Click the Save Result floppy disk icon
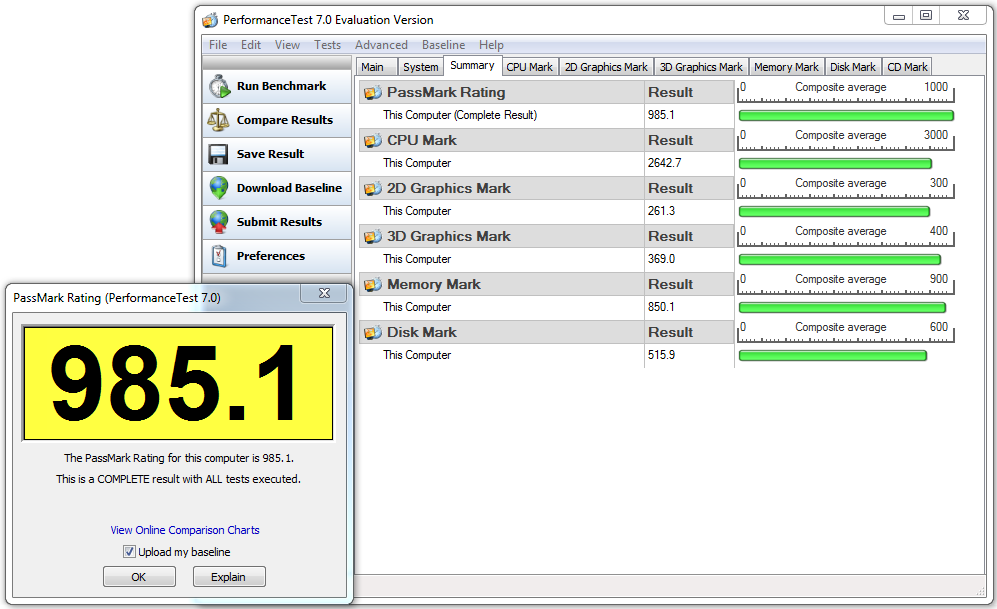 (218, 154)
